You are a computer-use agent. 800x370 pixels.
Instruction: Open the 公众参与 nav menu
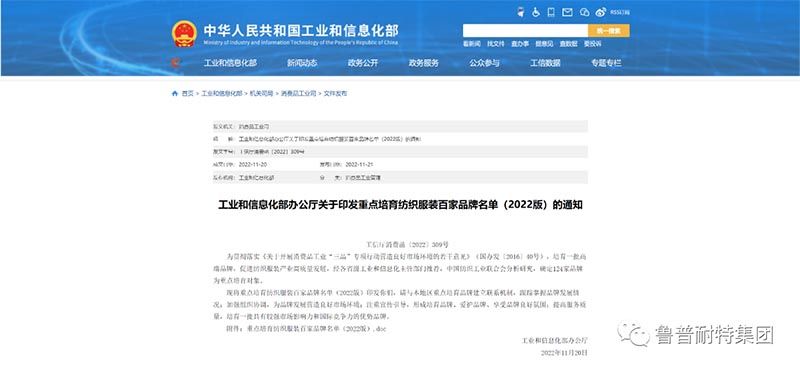(x=484, y=63)
